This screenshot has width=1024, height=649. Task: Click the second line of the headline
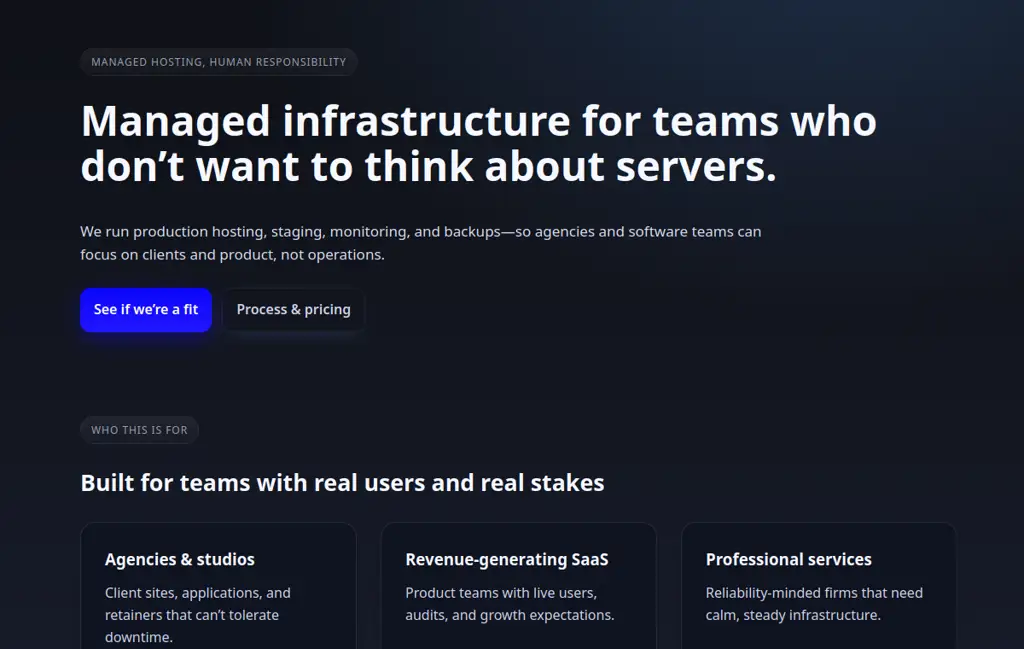pyautogui.click(x=428, y=166)
